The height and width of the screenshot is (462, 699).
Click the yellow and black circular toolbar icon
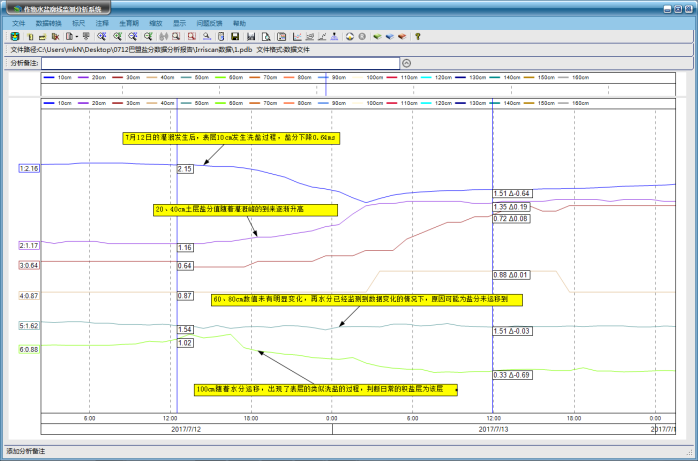(x=350, y=37)
